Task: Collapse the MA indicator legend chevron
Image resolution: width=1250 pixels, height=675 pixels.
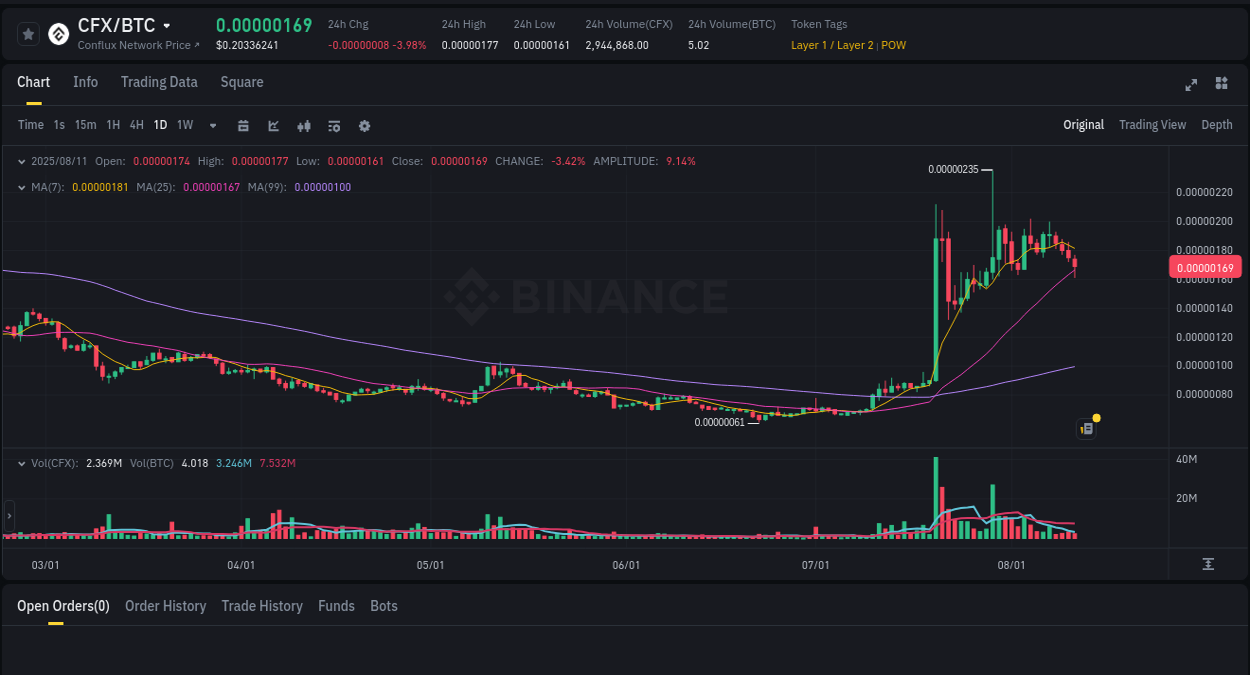Action: (x=22, y=187)
